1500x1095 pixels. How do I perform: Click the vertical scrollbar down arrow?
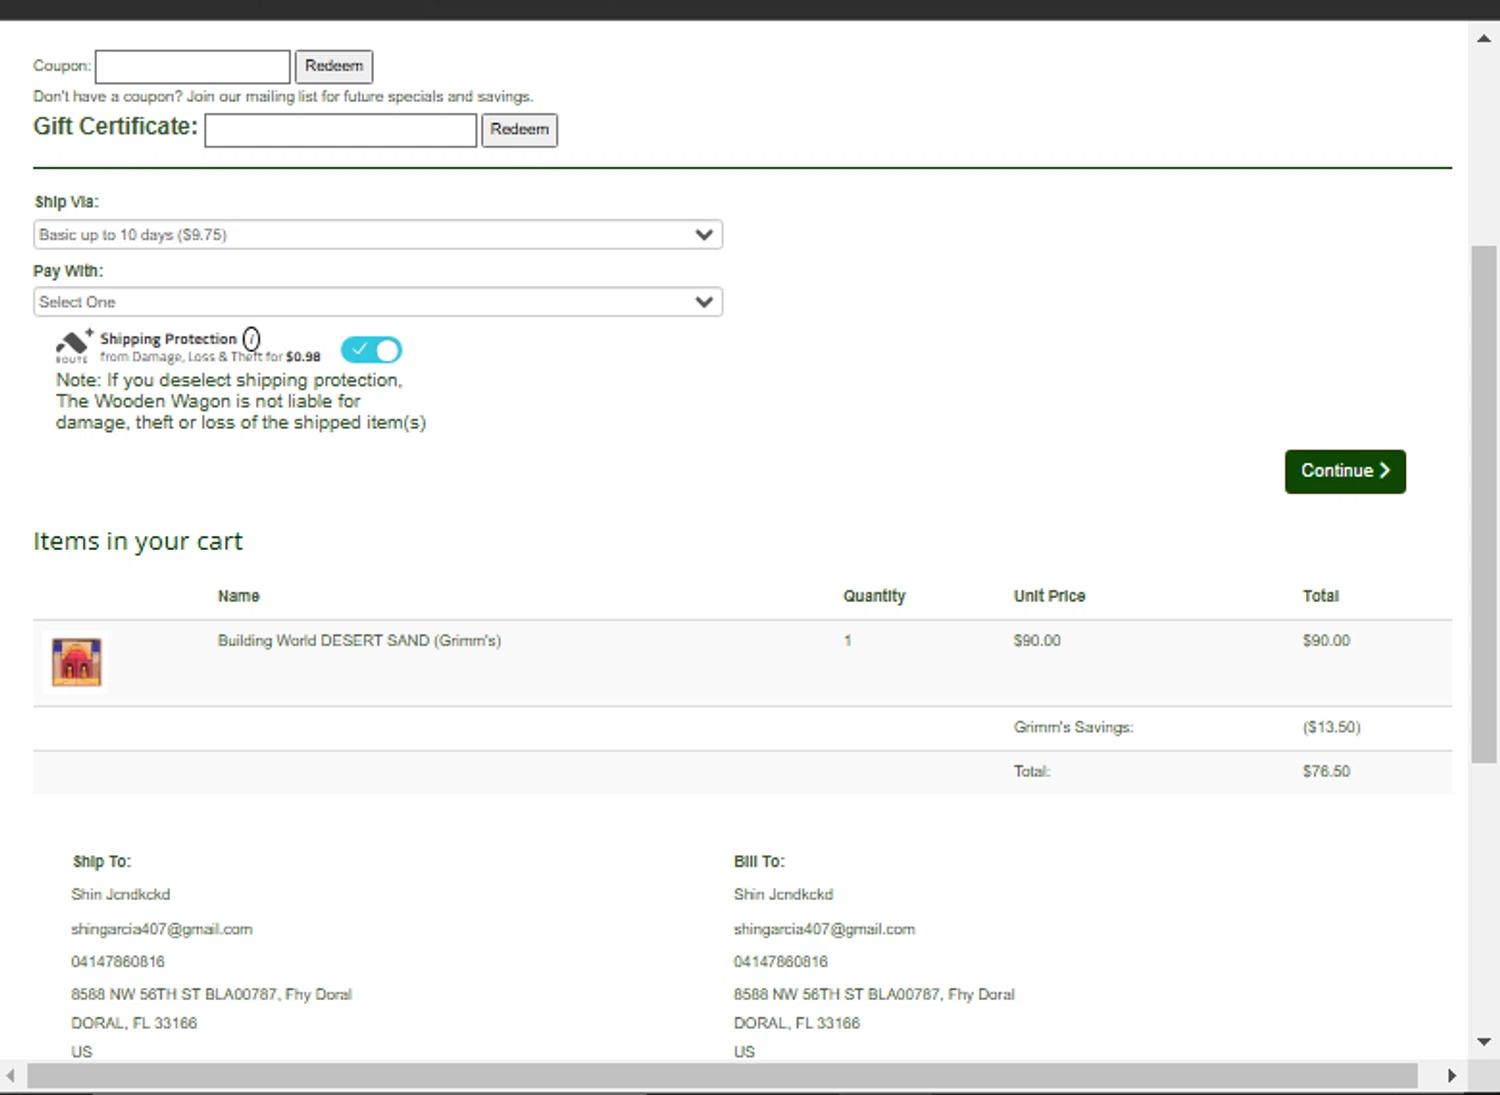pyautogui.click(x=1484, y=1042)
